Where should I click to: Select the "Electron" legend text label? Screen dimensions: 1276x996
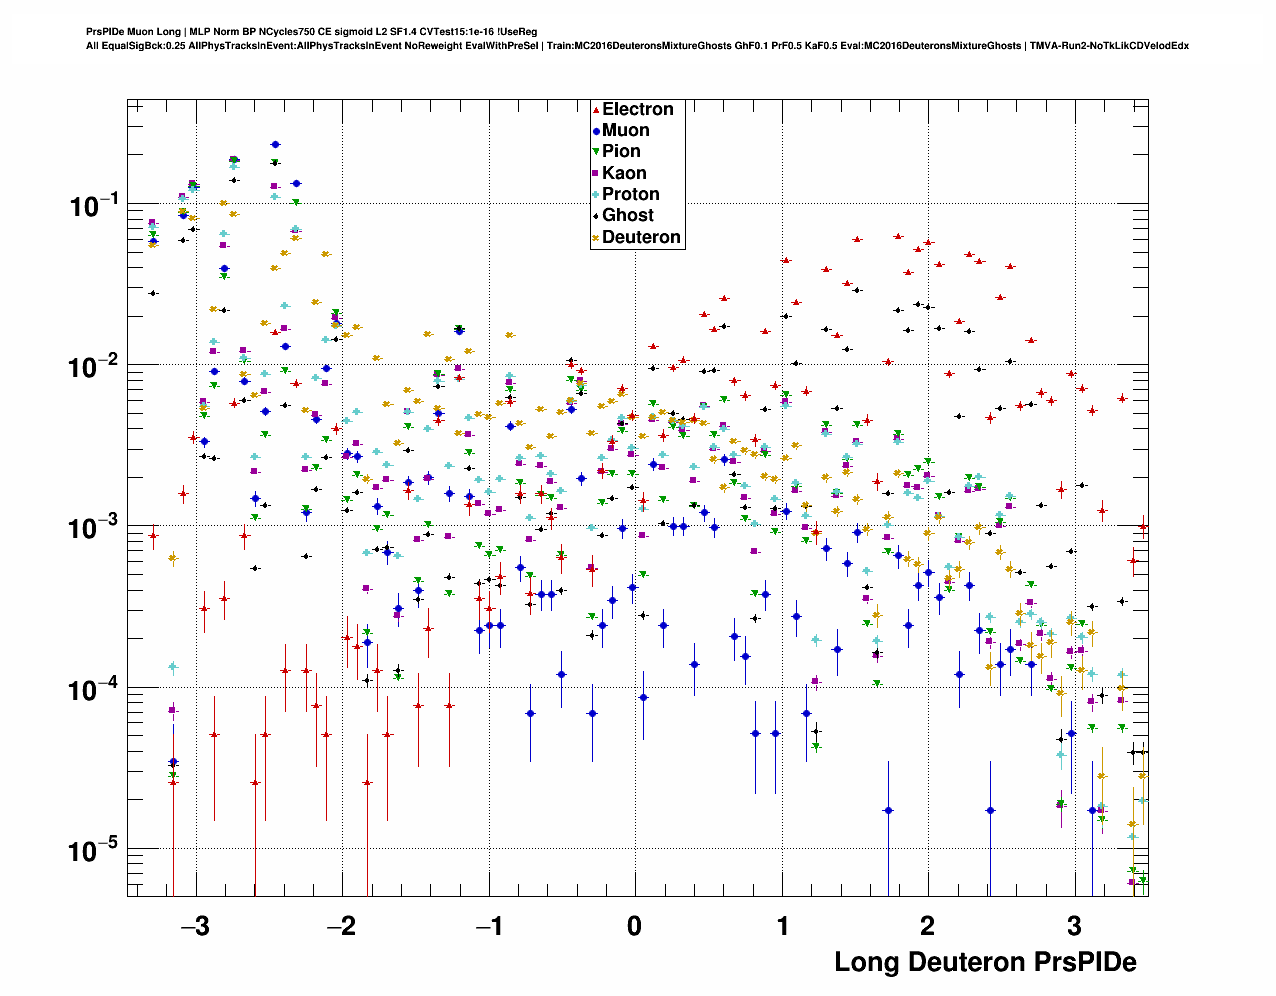[x=637, y=110]
